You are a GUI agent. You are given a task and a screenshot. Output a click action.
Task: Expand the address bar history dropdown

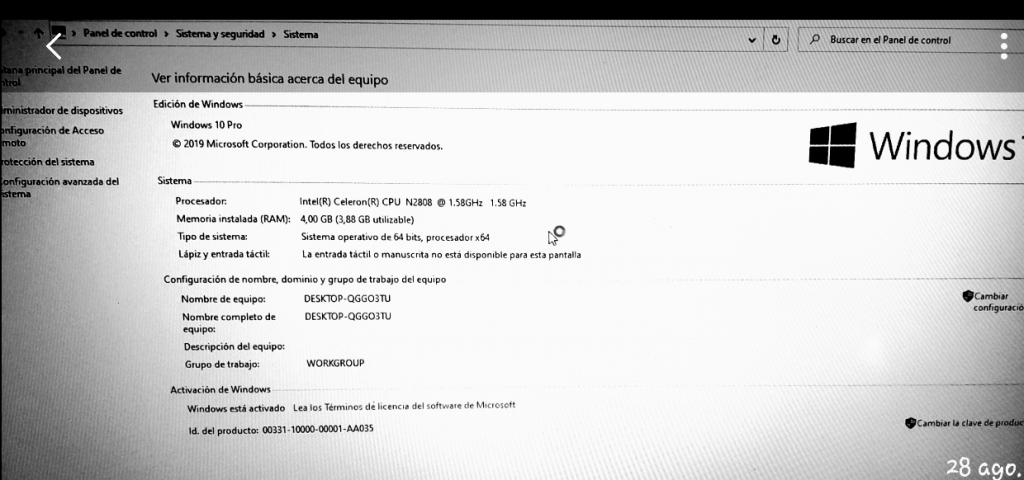[752, 40]
